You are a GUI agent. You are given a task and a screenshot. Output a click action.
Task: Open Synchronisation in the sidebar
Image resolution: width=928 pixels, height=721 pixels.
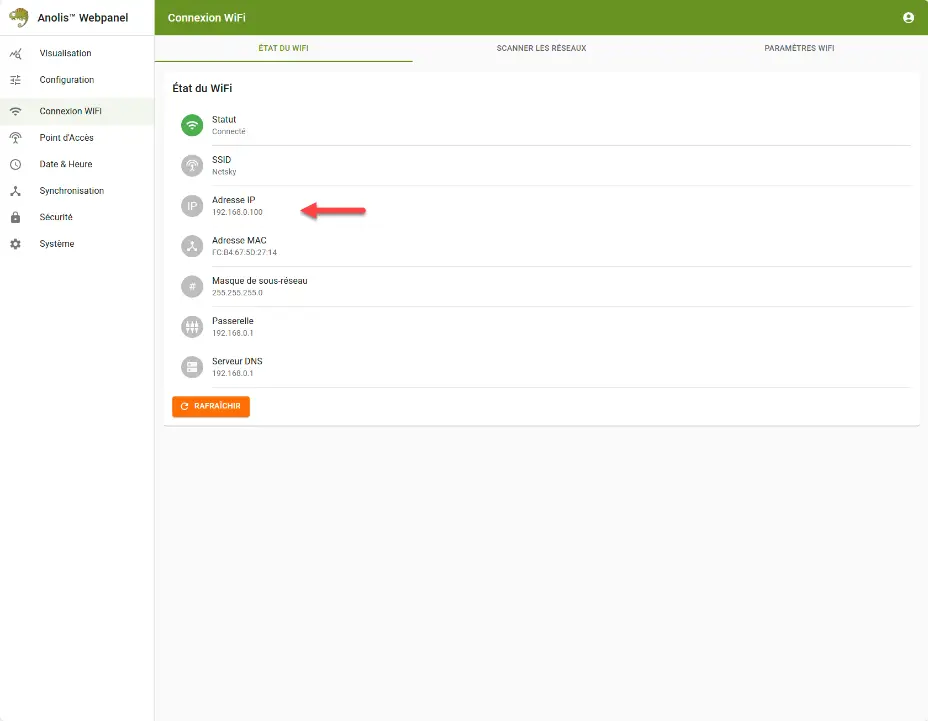click(x=77, y=191)
